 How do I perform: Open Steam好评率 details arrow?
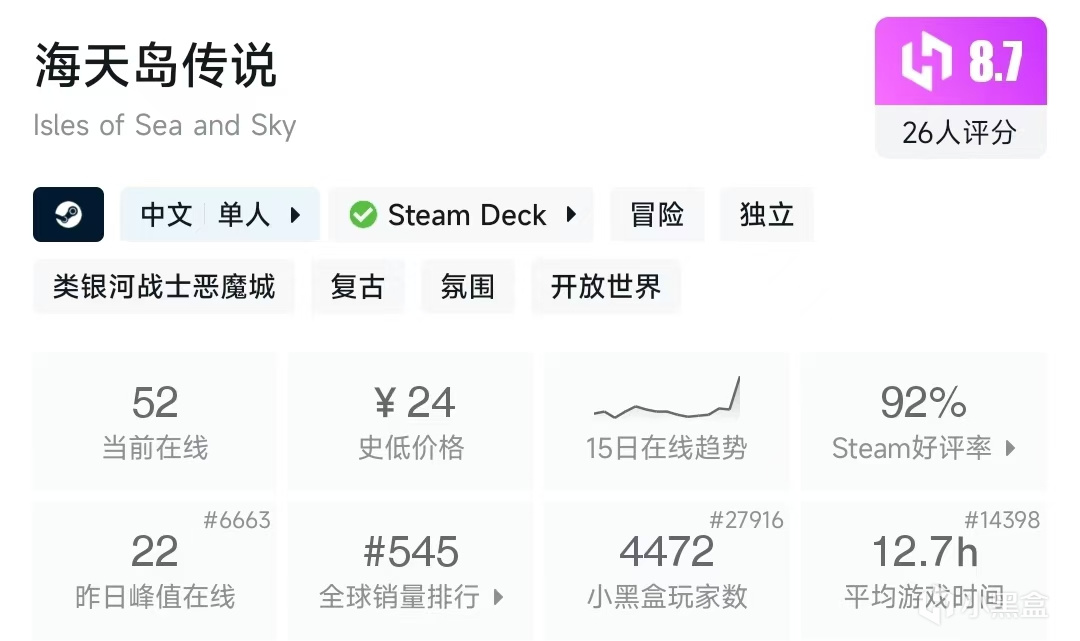1010,449
